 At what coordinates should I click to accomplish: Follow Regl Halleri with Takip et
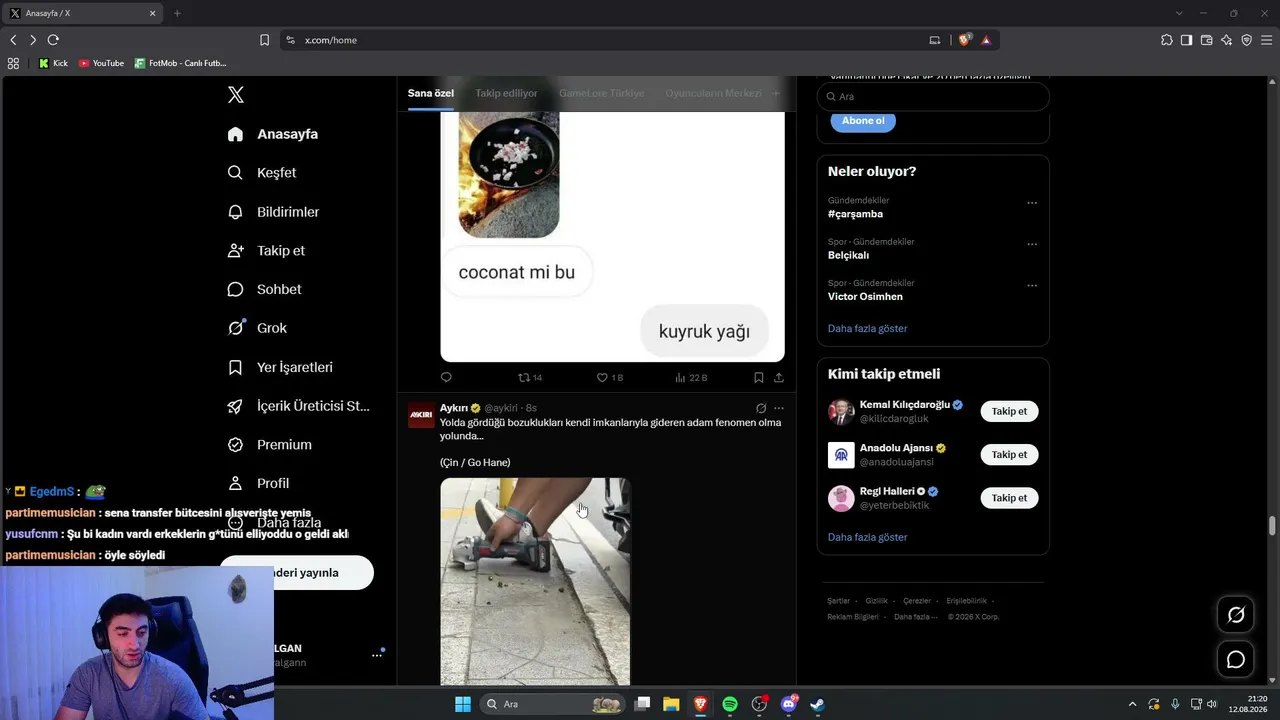coord(1009,498)
